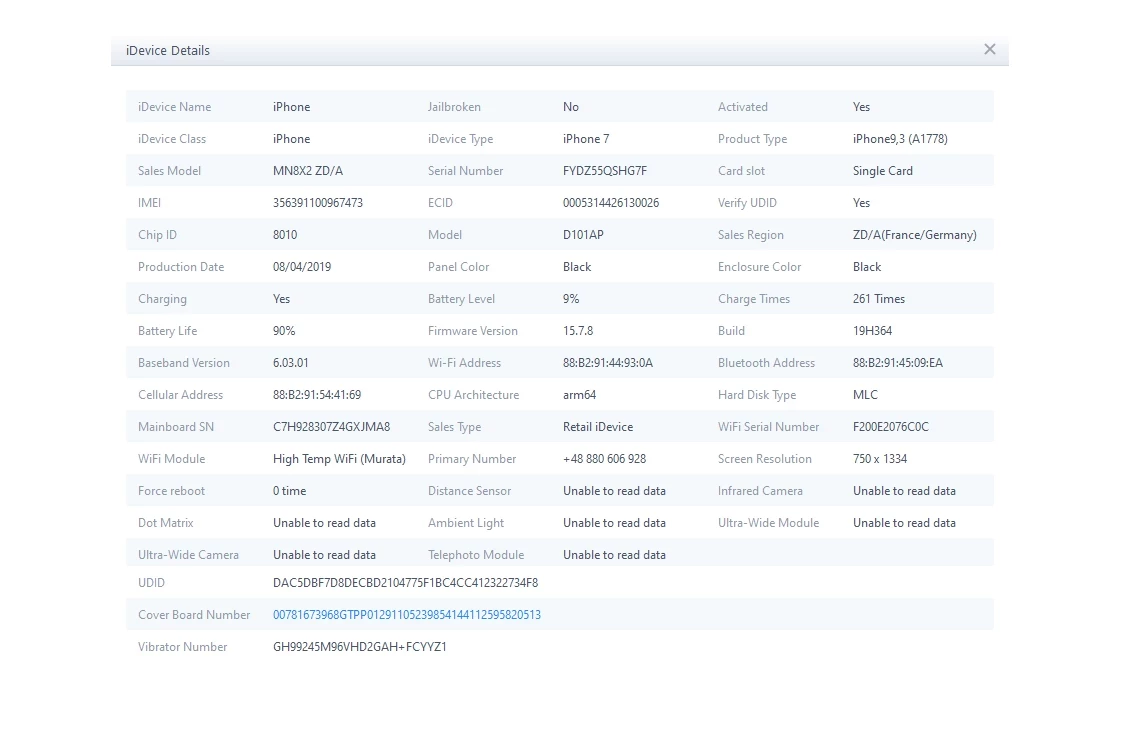Select the serial number FYDZ55QSHG7F
The width and height of the screenshot is (1124, 745).
(x=604, y=171)
